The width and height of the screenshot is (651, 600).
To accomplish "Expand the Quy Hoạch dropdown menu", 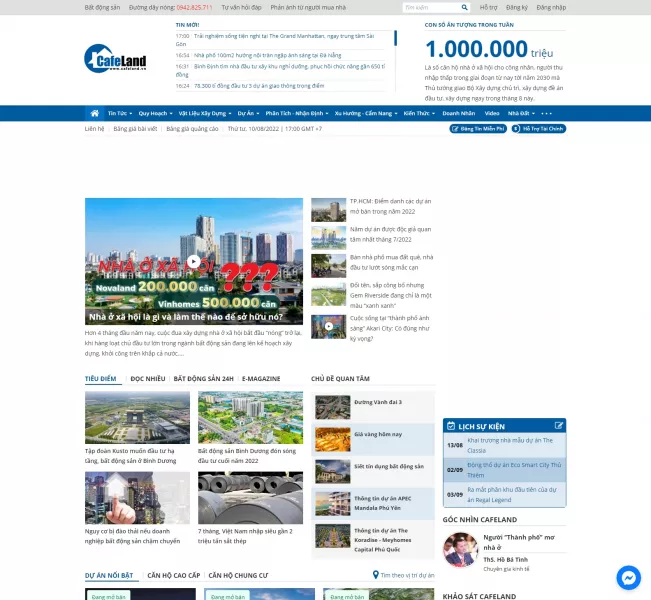I will pos(155,113).
